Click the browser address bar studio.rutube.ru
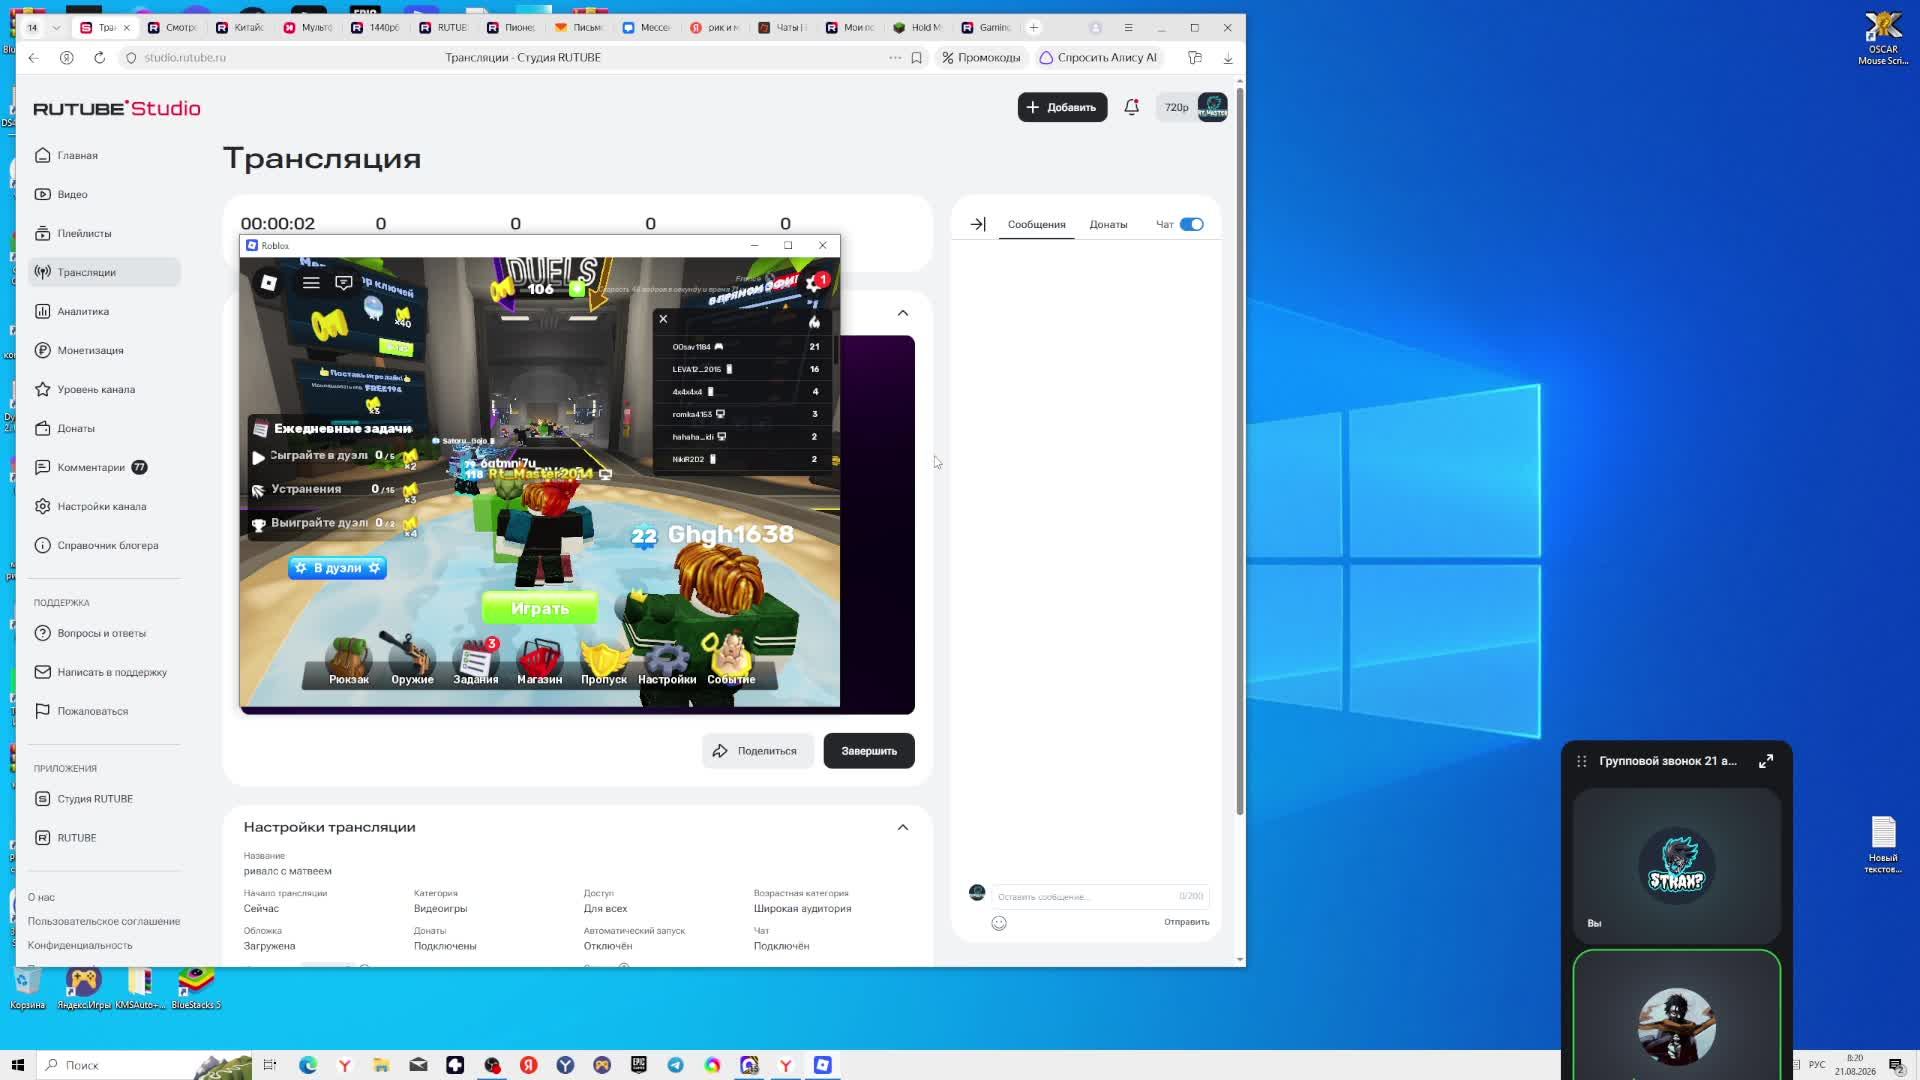 (x=185, y=58)
